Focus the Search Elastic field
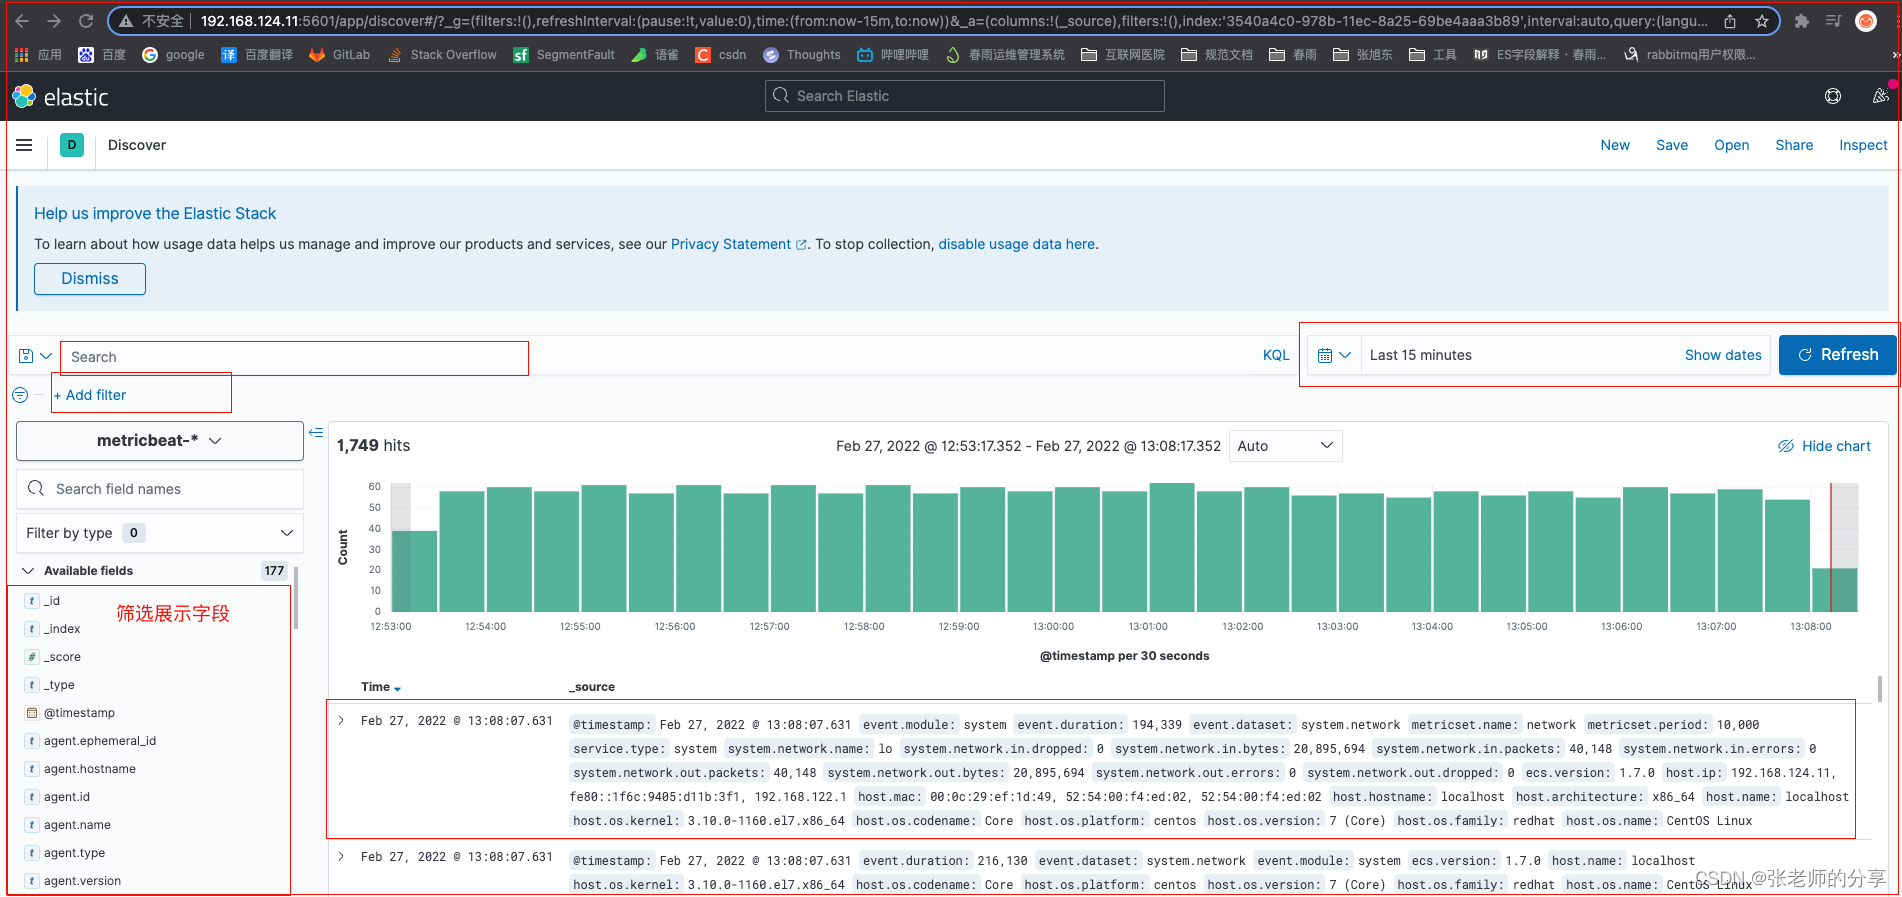 (965, 96)
